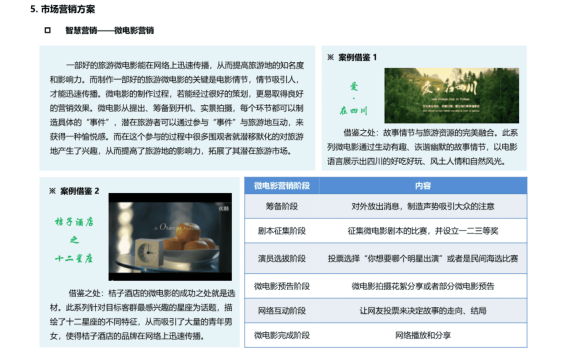Click the ※ symbol beside 案例借鉴 1
Screen dimensions: 570x360
click(x=330, y=57)
